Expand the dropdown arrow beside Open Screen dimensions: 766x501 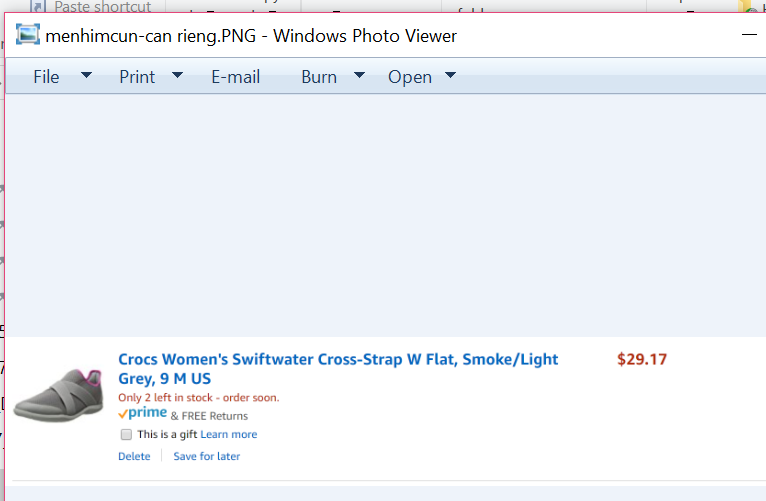[450, 76]
